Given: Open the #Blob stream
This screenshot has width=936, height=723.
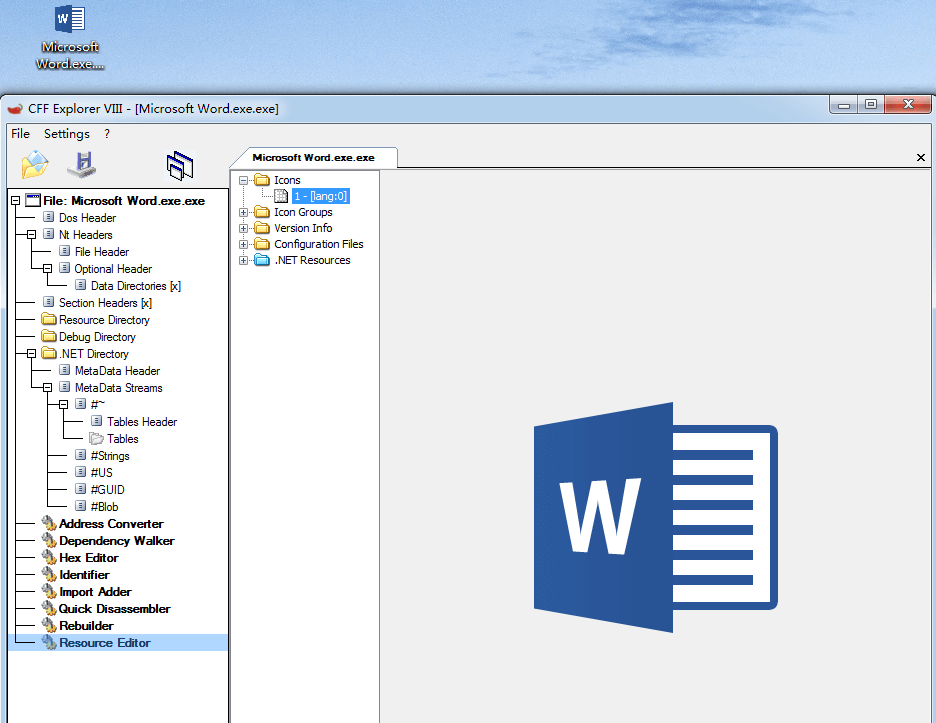Looking at the screenshot, I should click(x=104, y=507).
